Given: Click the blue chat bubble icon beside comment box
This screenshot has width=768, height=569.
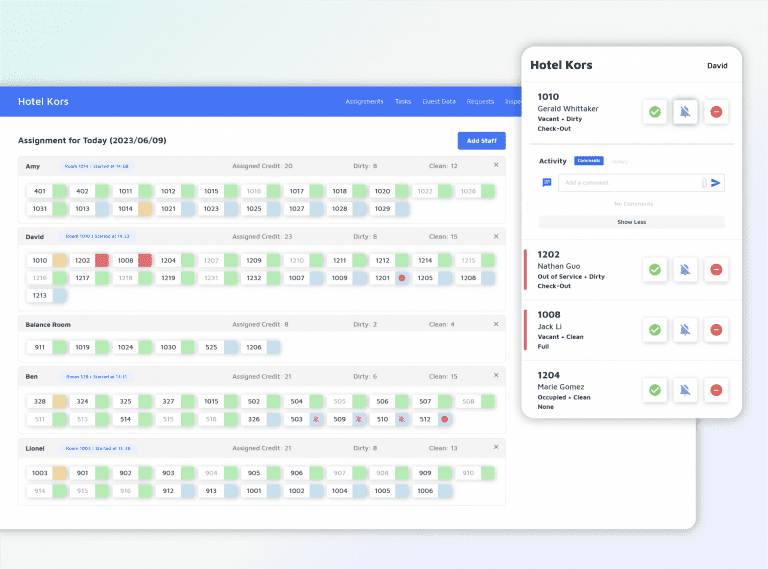Looking at the screenshot, I should (x=546, y=183).
